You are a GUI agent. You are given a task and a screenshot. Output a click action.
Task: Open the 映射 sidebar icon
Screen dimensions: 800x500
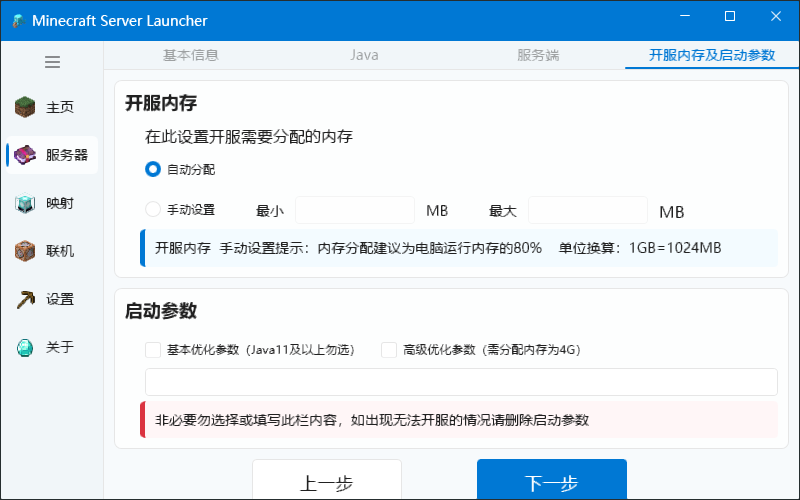coord(25,203)
